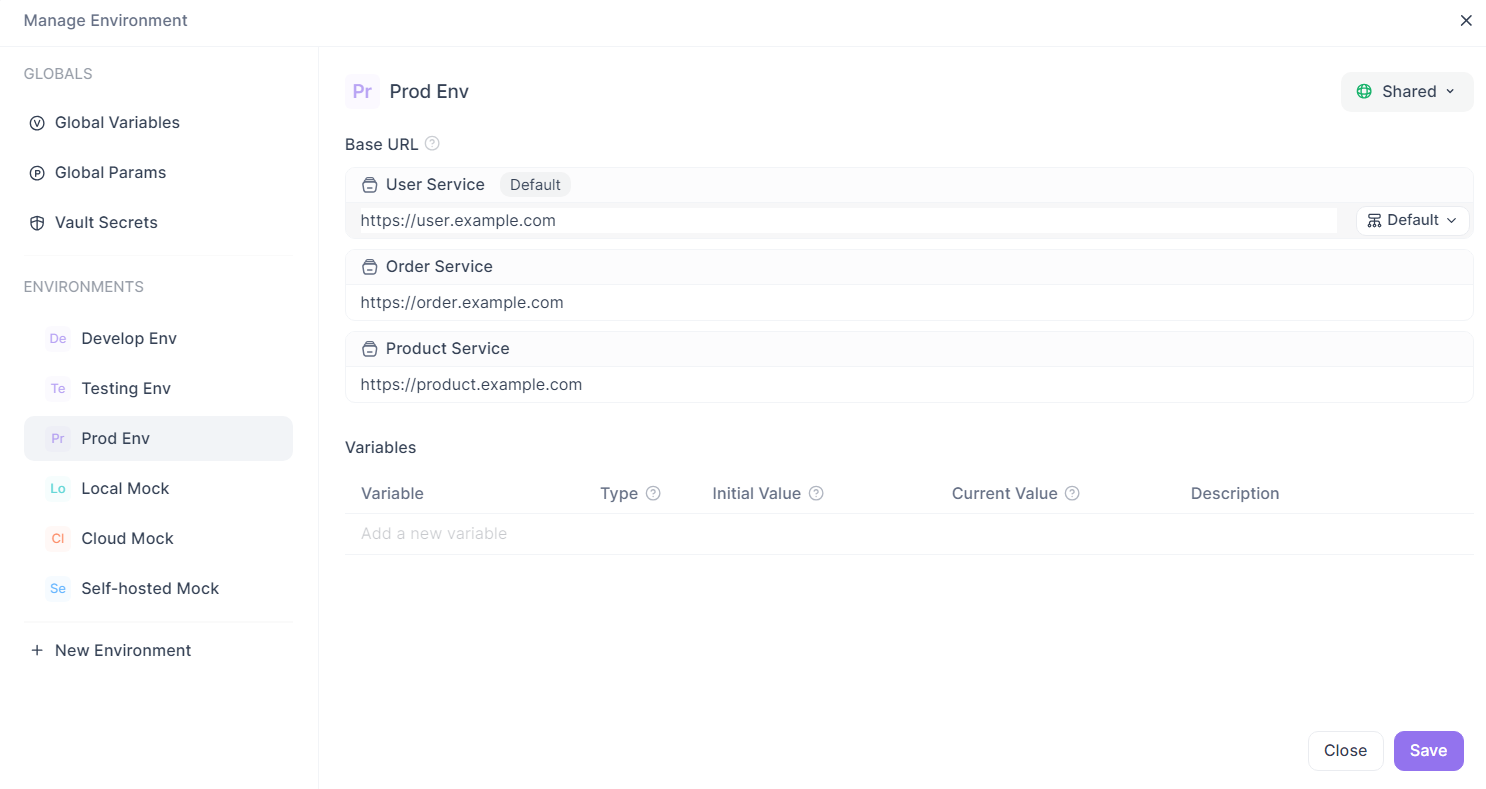Click the Testing Env 'Te' badge
The height and width of the screenshot is (789, 1486).
[x=58, y=388]
